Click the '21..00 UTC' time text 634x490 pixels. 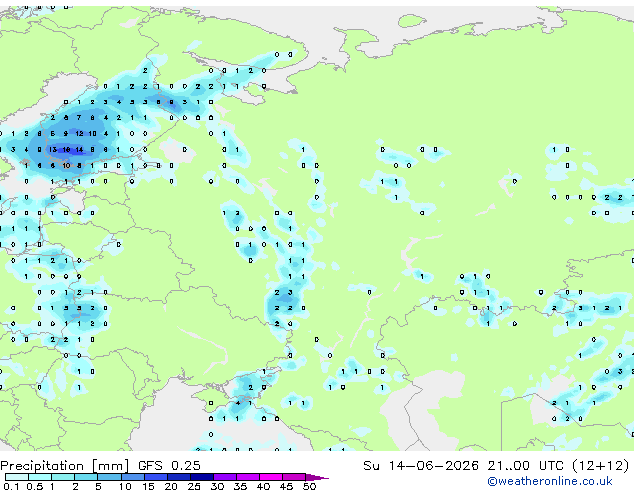click(525, 465)
